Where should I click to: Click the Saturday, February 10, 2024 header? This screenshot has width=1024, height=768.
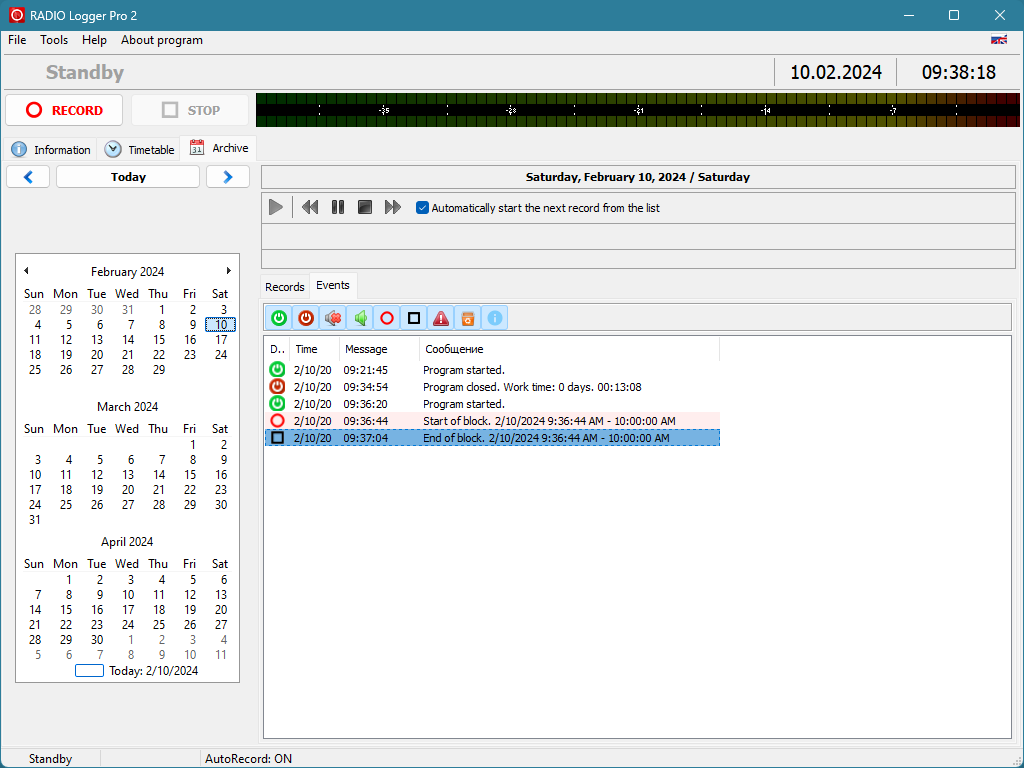click(x=638, y=177)
